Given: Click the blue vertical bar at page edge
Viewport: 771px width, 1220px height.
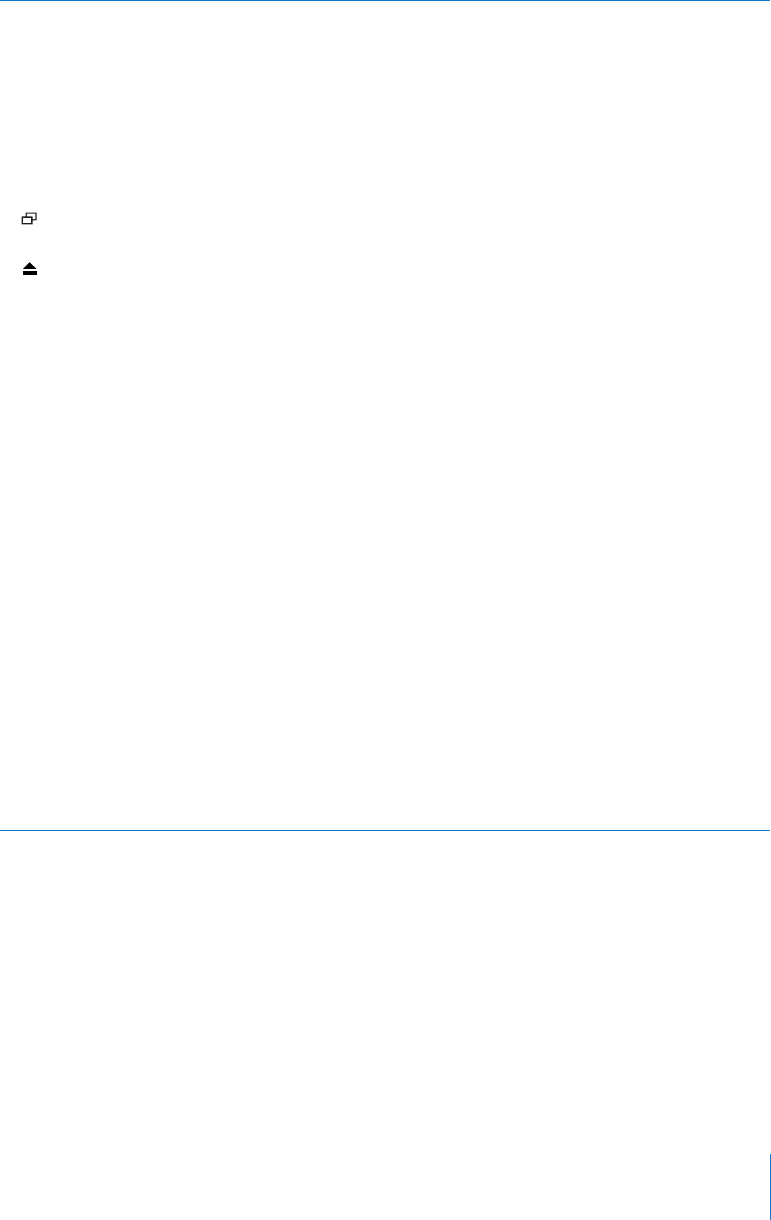Looking at the screenshot, I should pyautogui.click(x=769, y=1185).
